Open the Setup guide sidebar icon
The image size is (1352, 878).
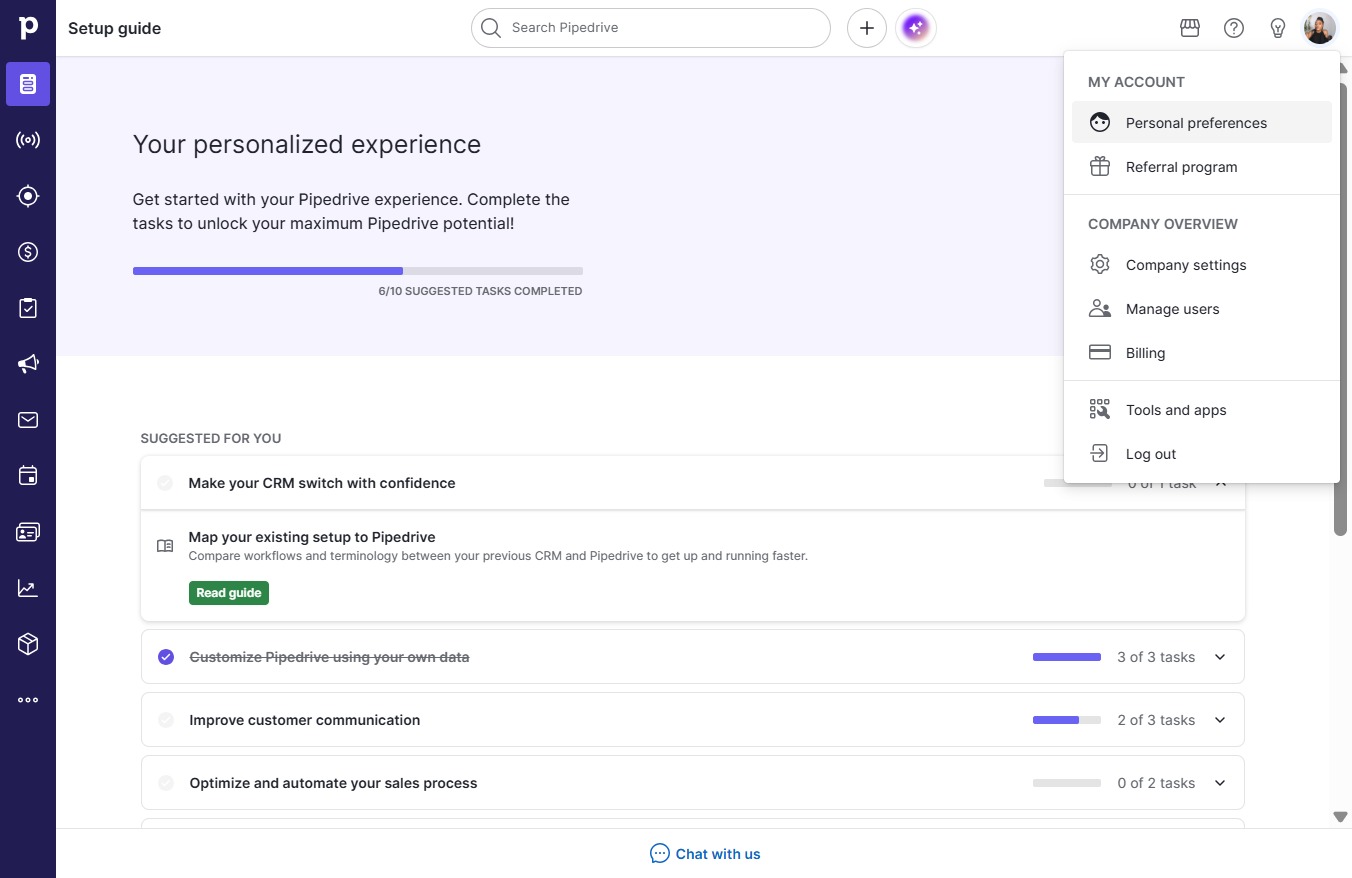pyautogui.click(x=28, y=84)
